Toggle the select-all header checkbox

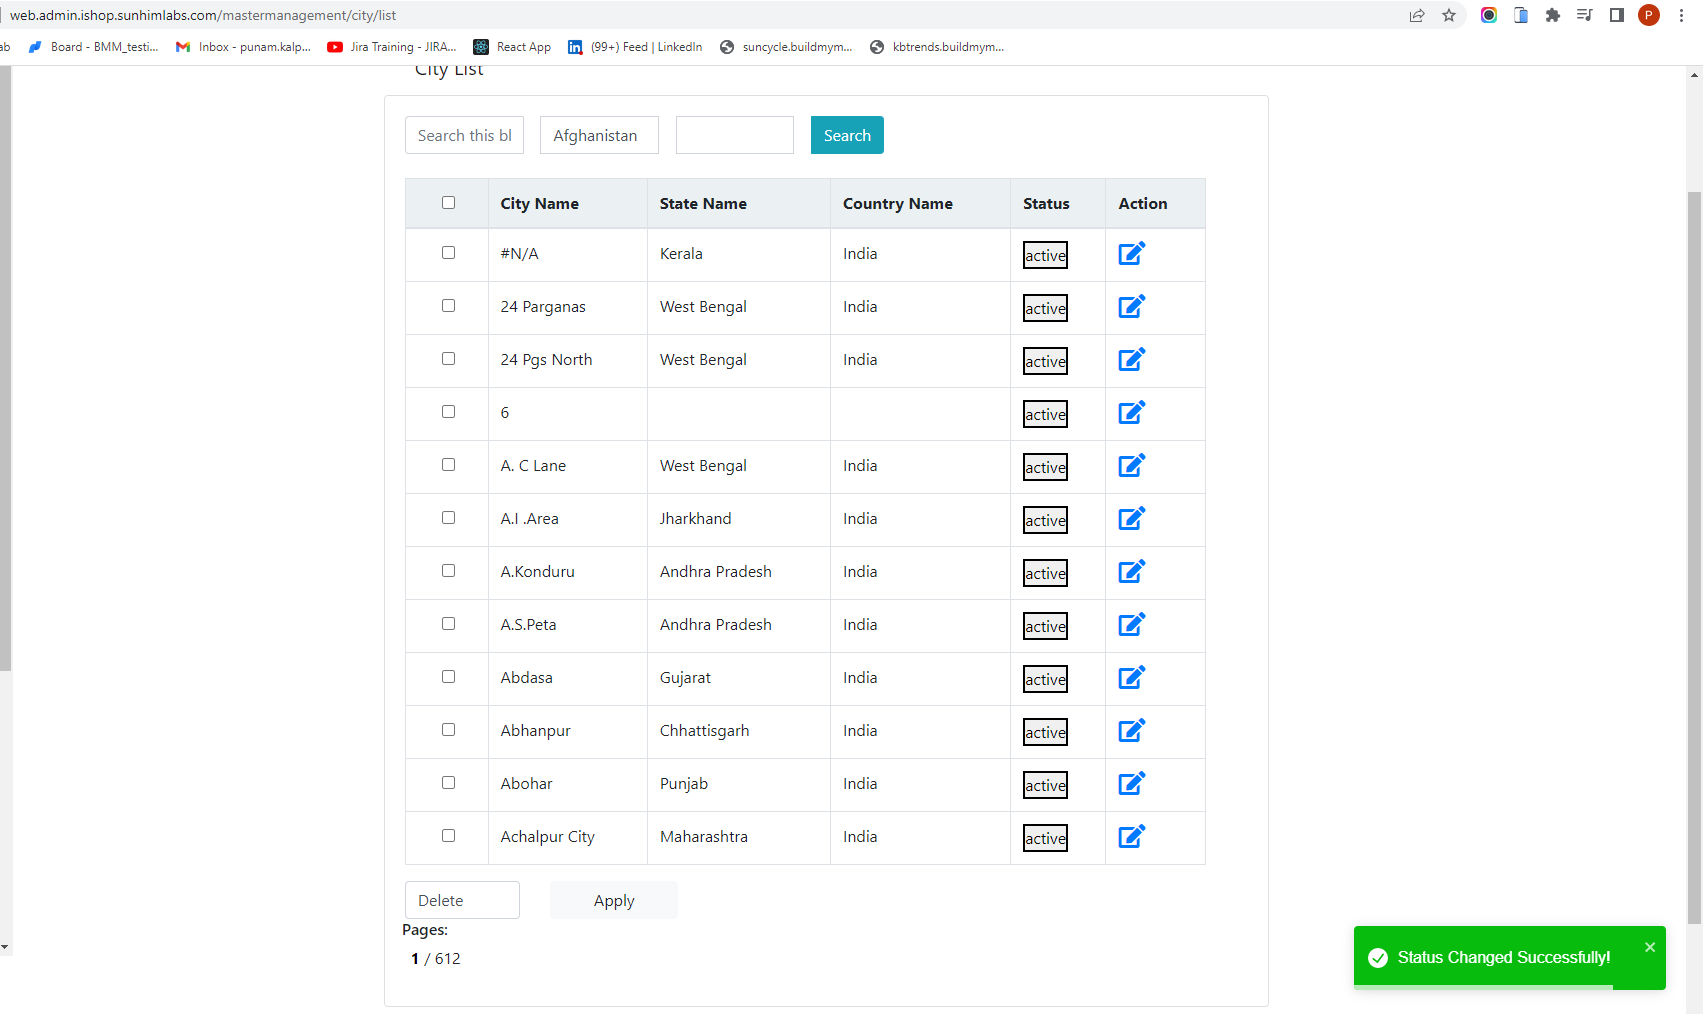[448, 203]
